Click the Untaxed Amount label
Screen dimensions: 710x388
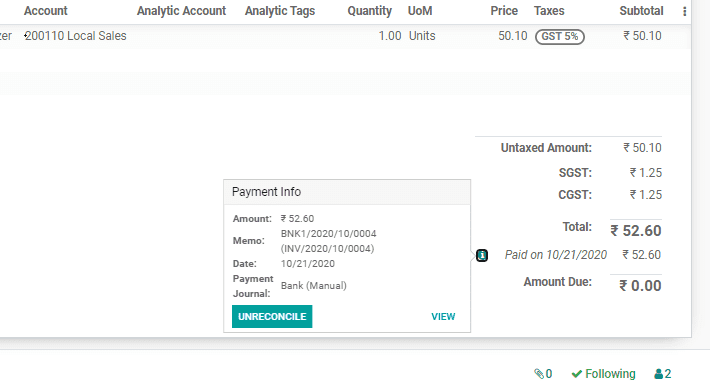tap(546, 148)
